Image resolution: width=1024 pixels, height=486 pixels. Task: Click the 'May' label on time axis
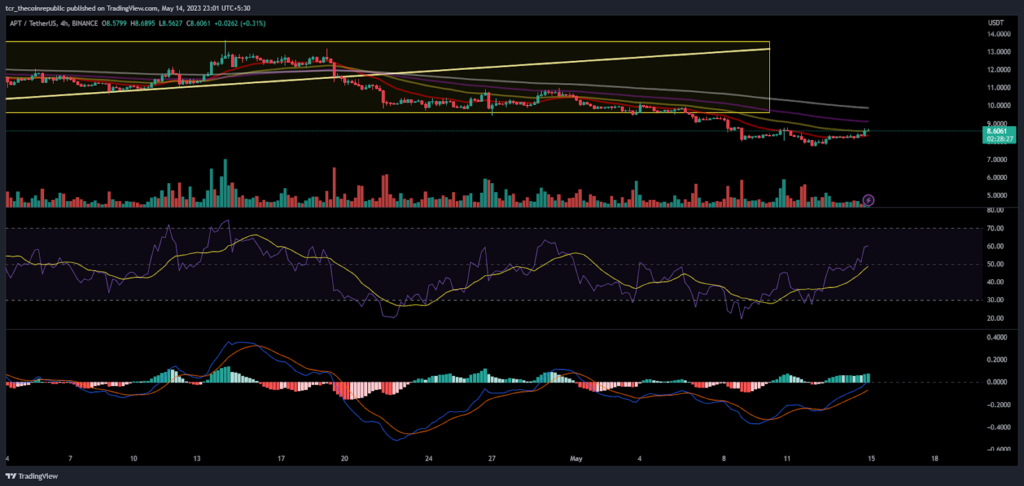[577, 459]
